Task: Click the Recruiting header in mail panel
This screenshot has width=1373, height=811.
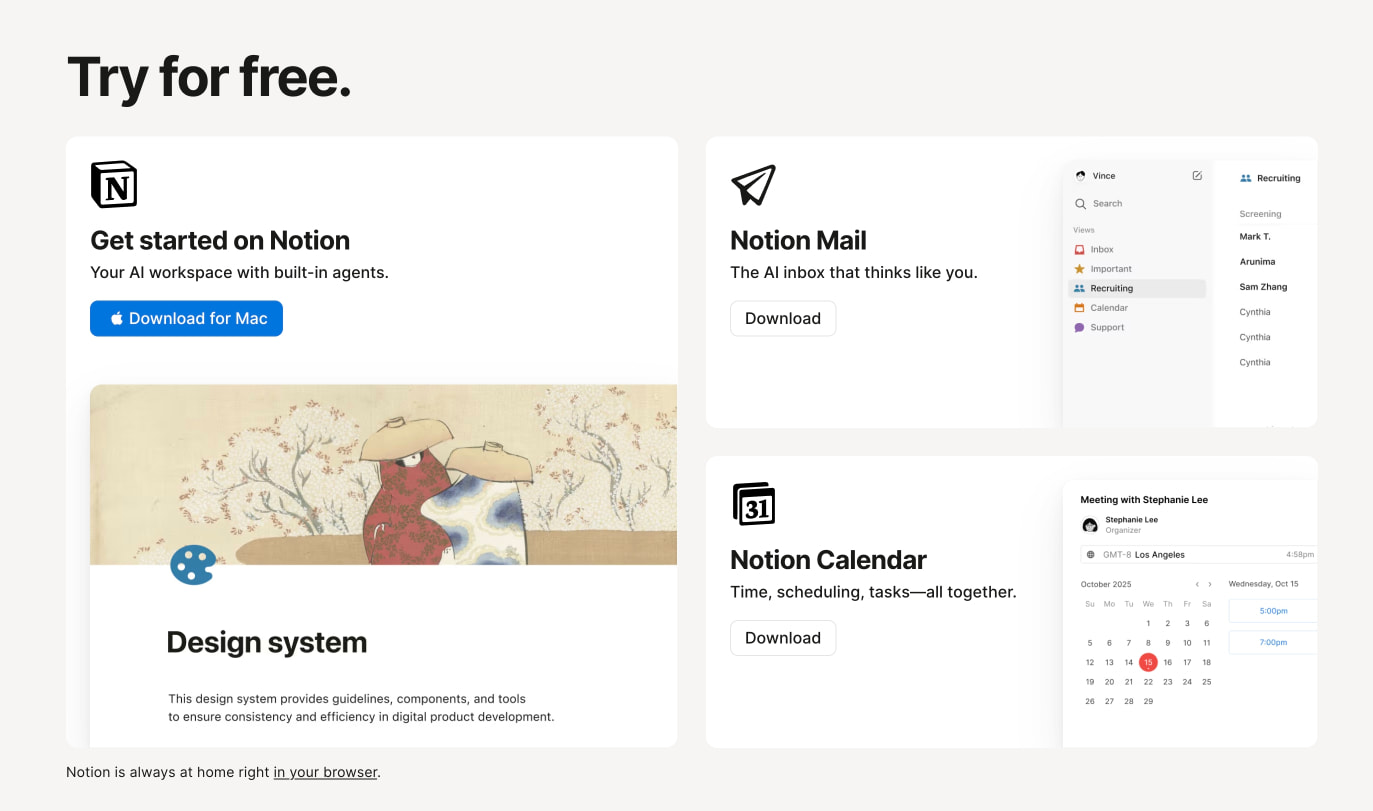Action: [x=1270, y=179]
